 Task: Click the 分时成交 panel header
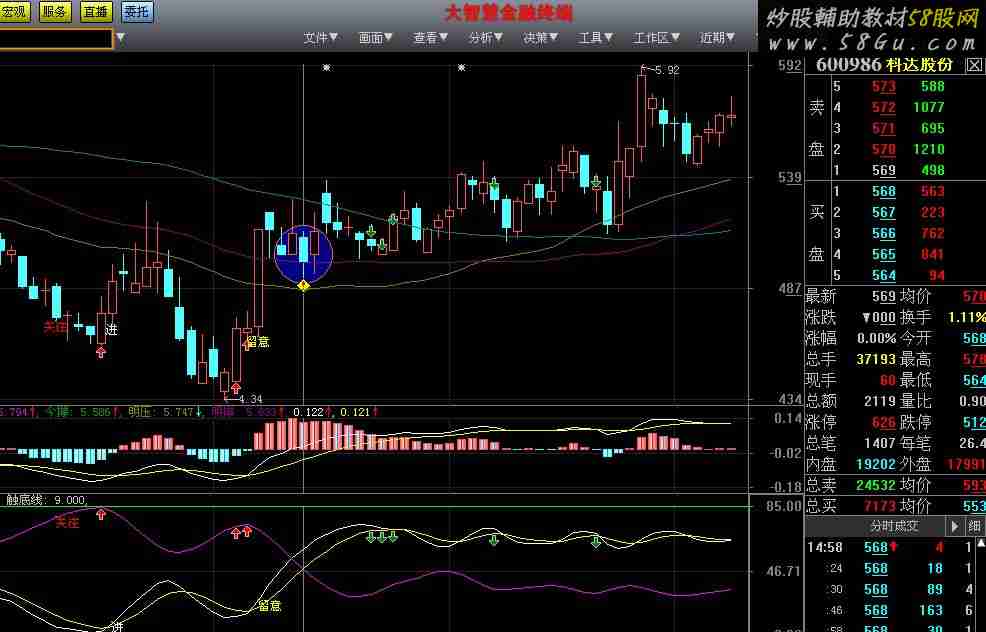click(894, 526)
